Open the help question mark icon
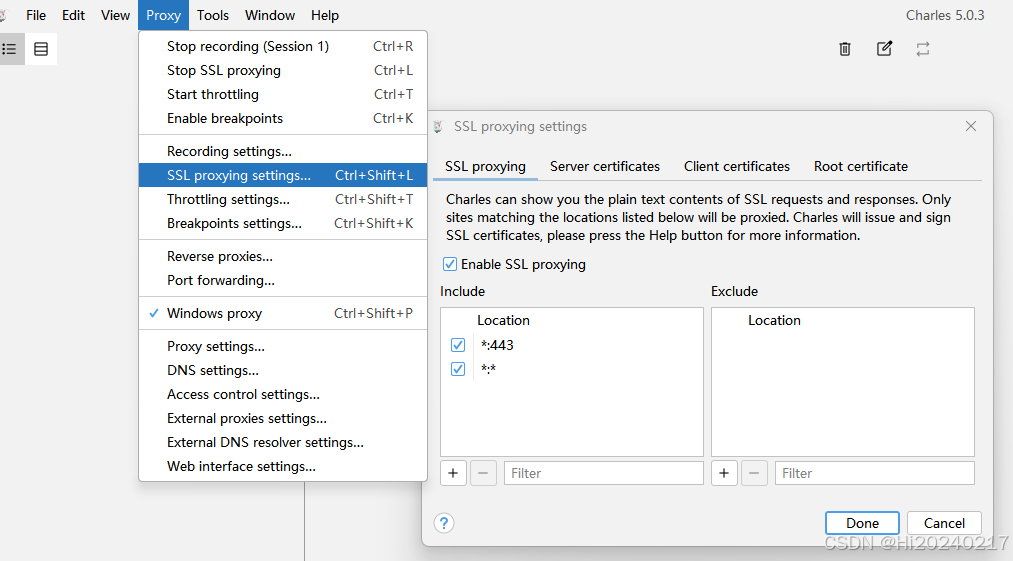Viewport: 1013px width, 561px height. point(444,523)
